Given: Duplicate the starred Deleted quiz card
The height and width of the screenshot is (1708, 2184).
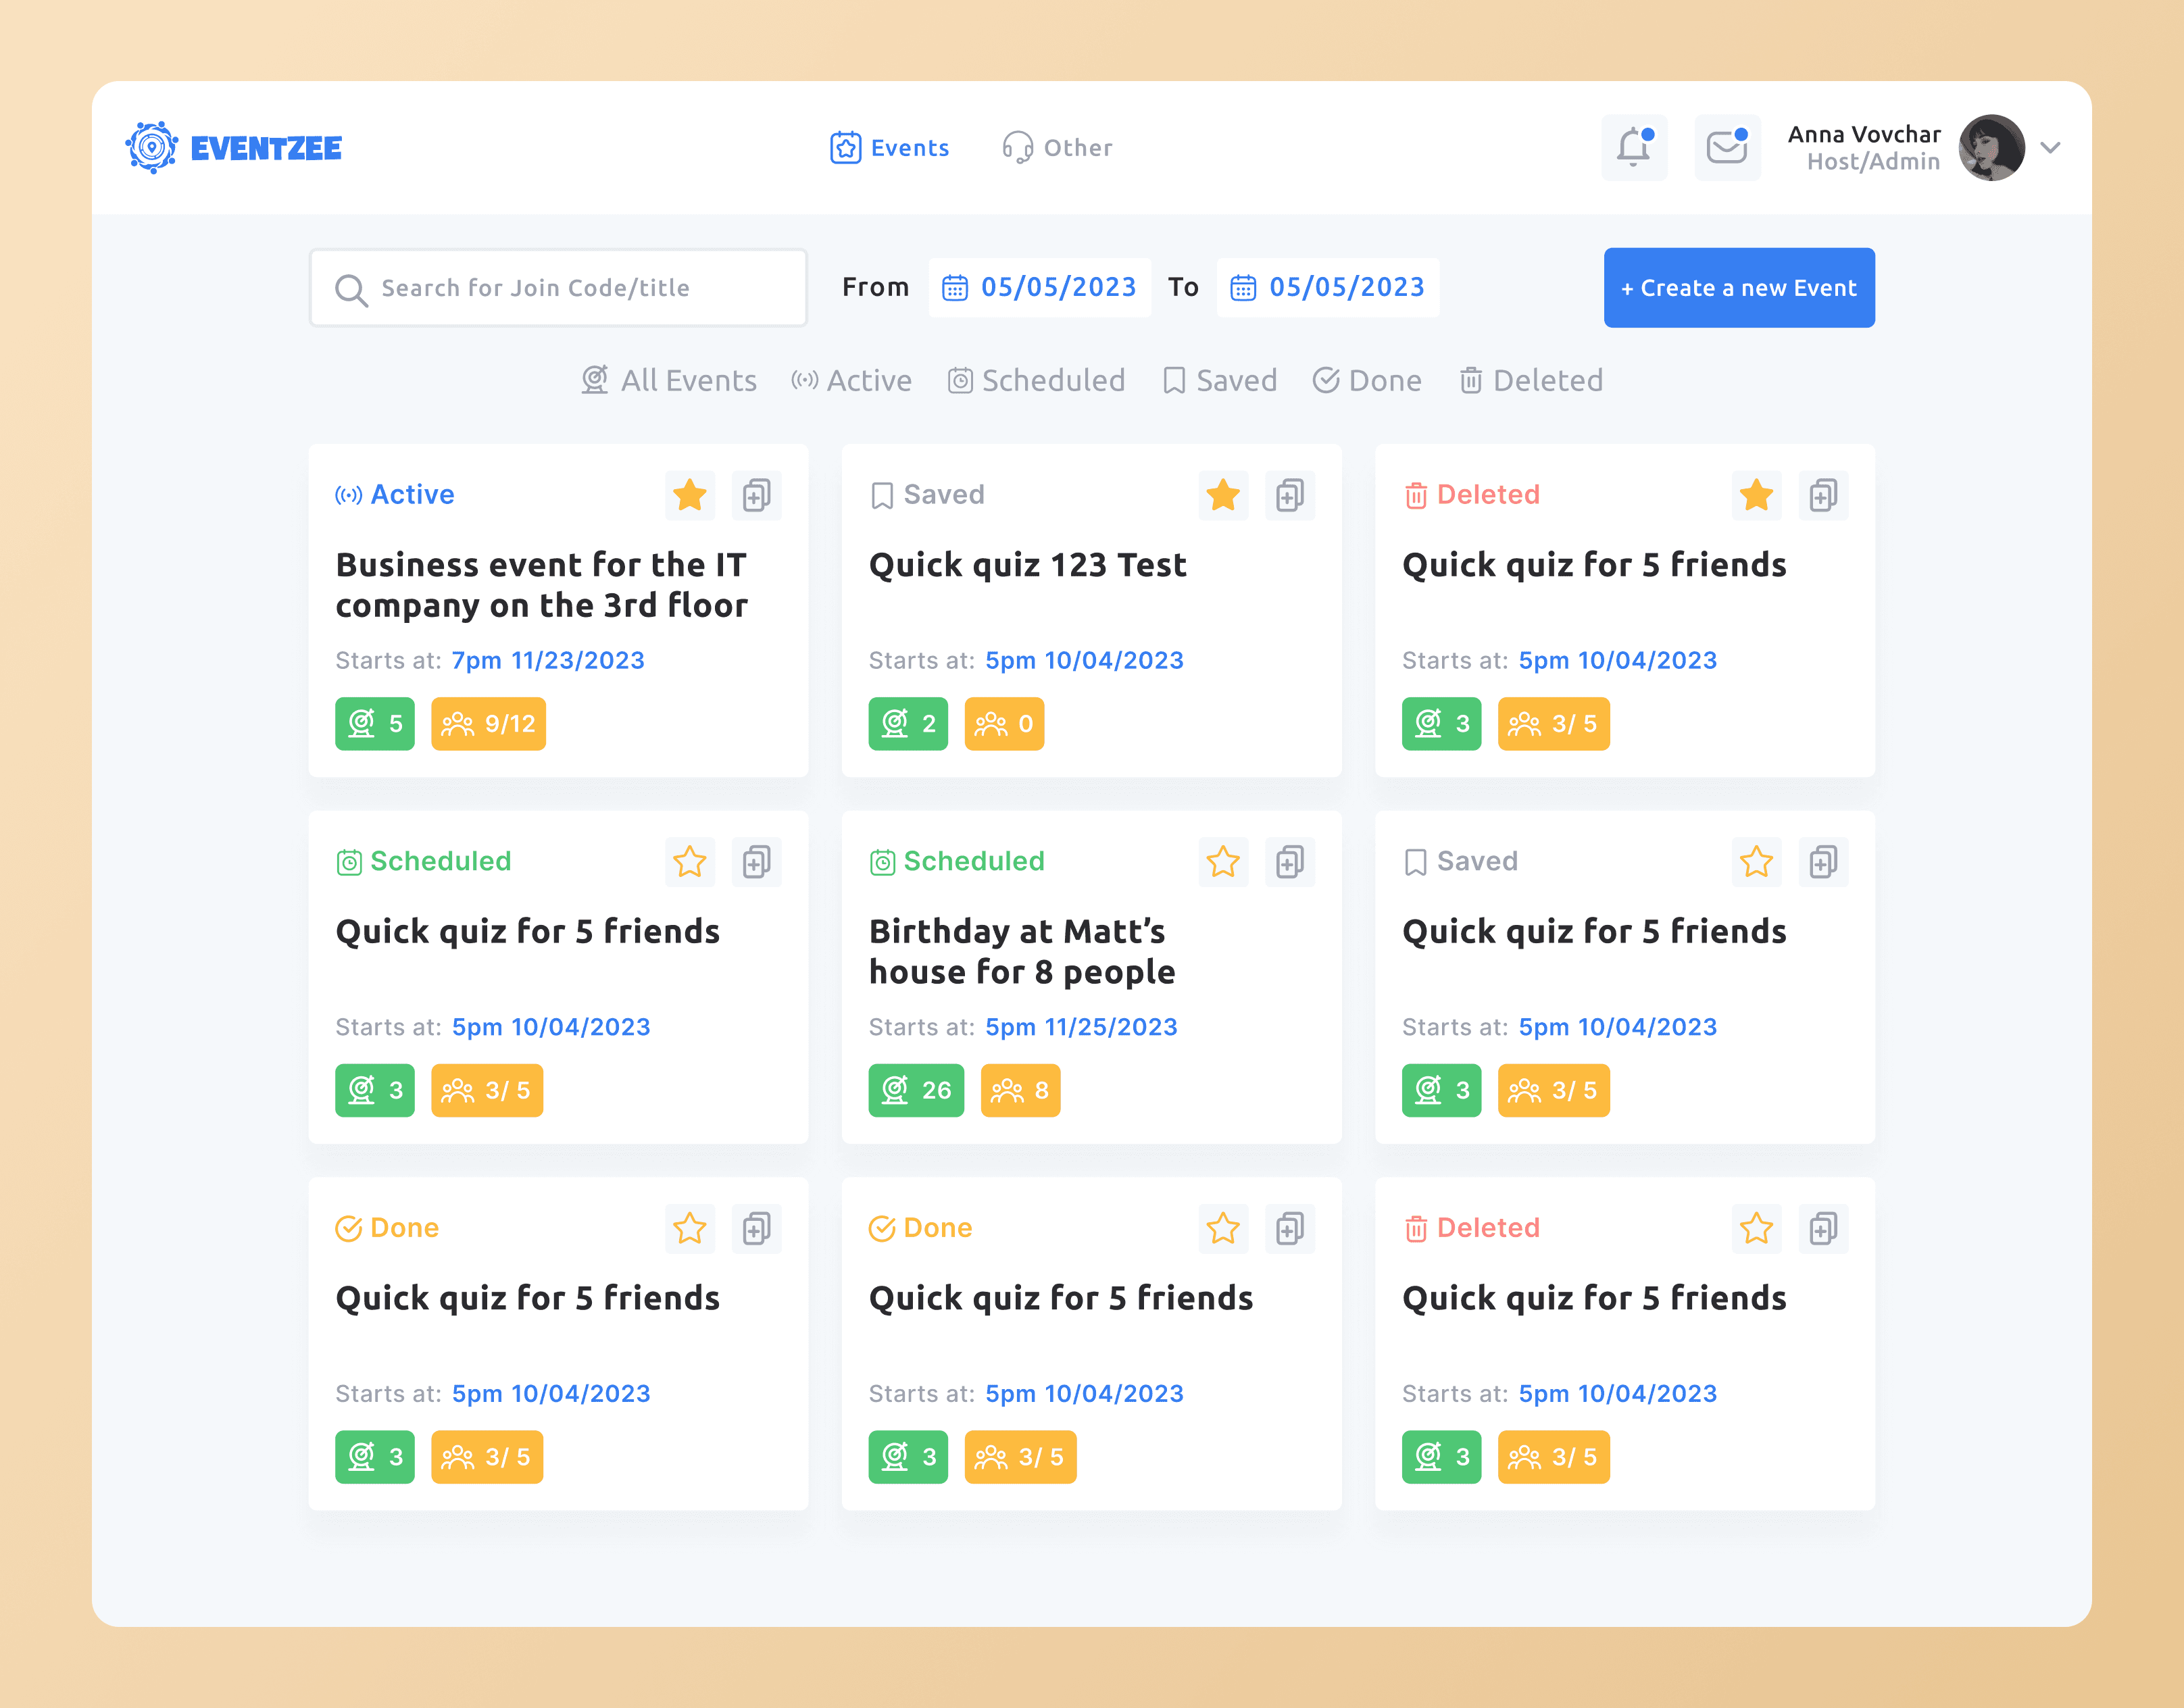Looking at the screenshot, I should pyautogui.click(x=1823, y=495).
